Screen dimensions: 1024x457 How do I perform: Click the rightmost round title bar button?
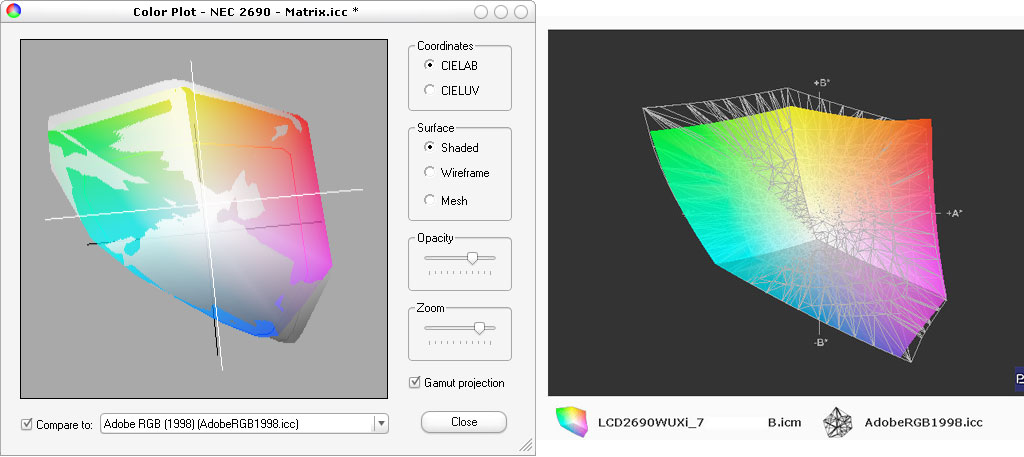[520, 12]
